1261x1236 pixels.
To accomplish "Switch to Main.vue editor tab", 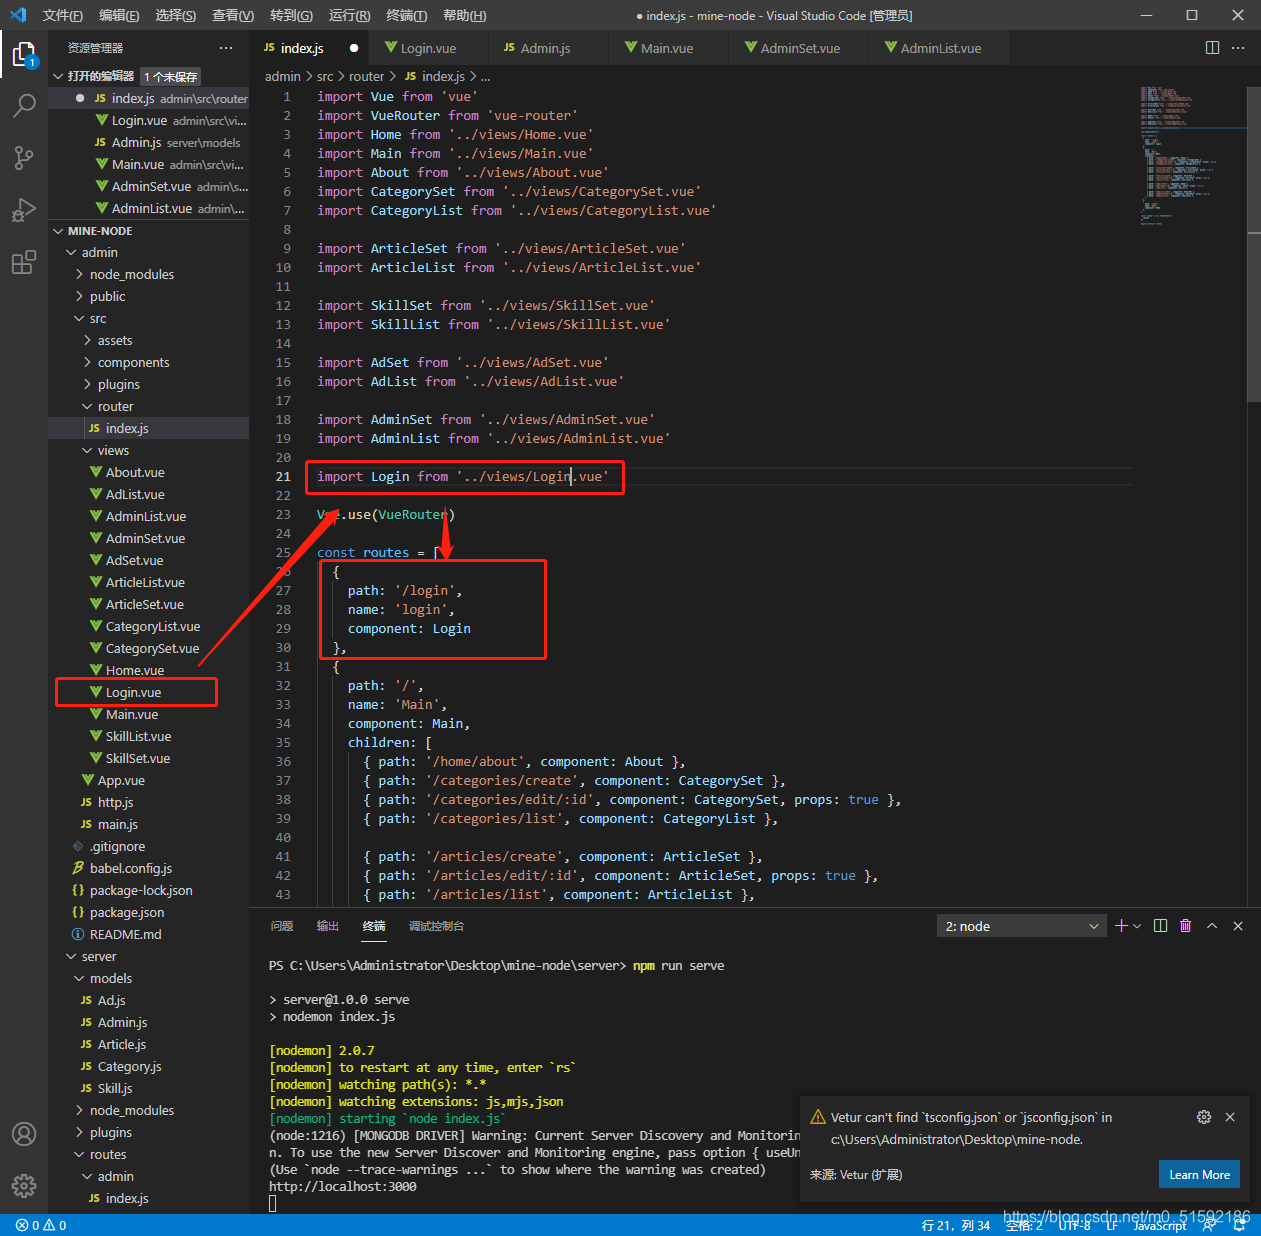I will coord(666,48).
